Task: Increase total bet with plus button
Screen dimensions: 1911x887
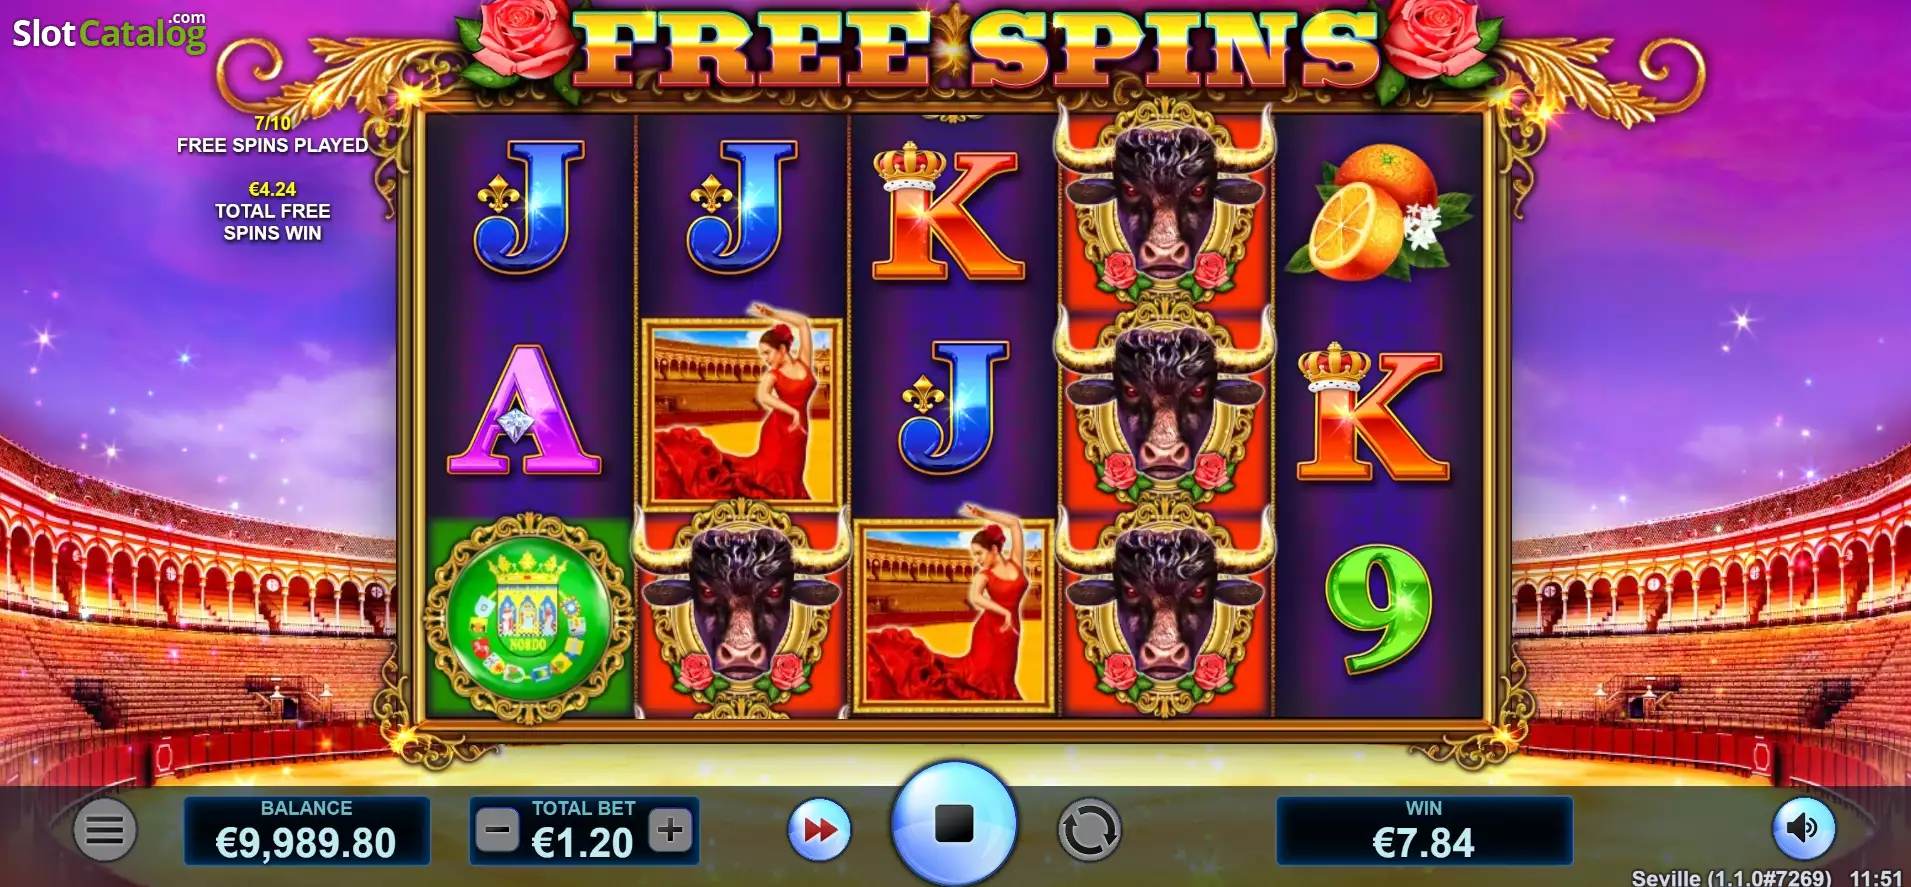Action: (x=671, y=830)
